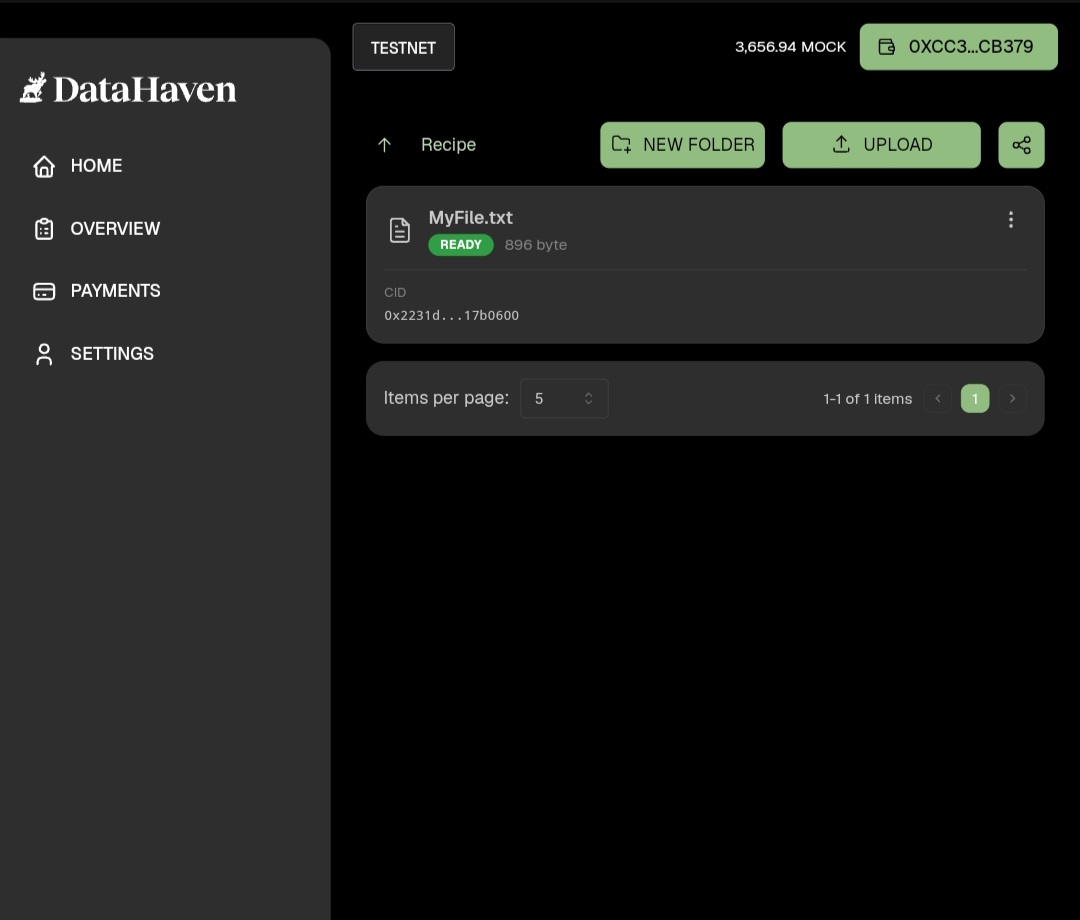Click the 896 byte file size
Viewport: 1080px width, 920px height.
pyautogui.click(x=536, y=245)
